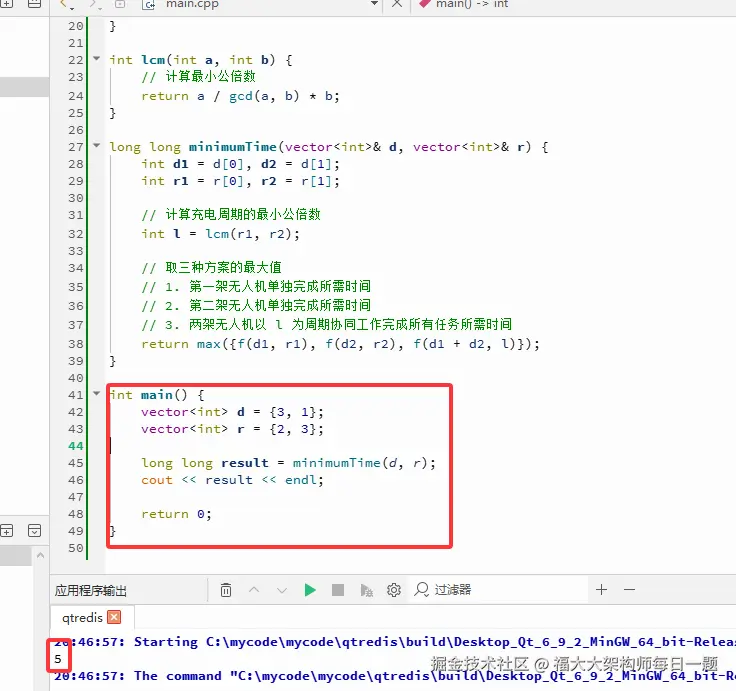Clear the application output with the trash icon
The image size is (736, 691).
[226, 590]
